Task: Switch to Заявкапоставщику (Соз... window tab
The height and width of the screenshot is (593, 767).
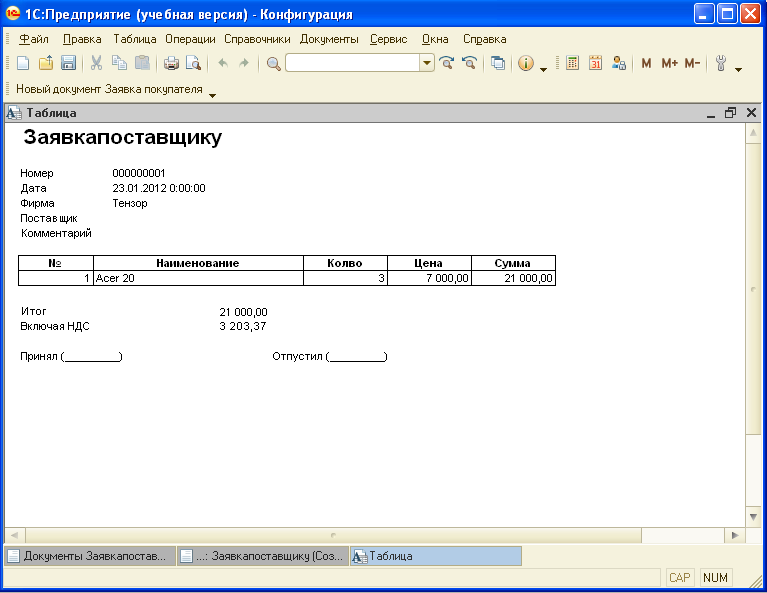Action: pyautogui.click(x=263, y=556)
